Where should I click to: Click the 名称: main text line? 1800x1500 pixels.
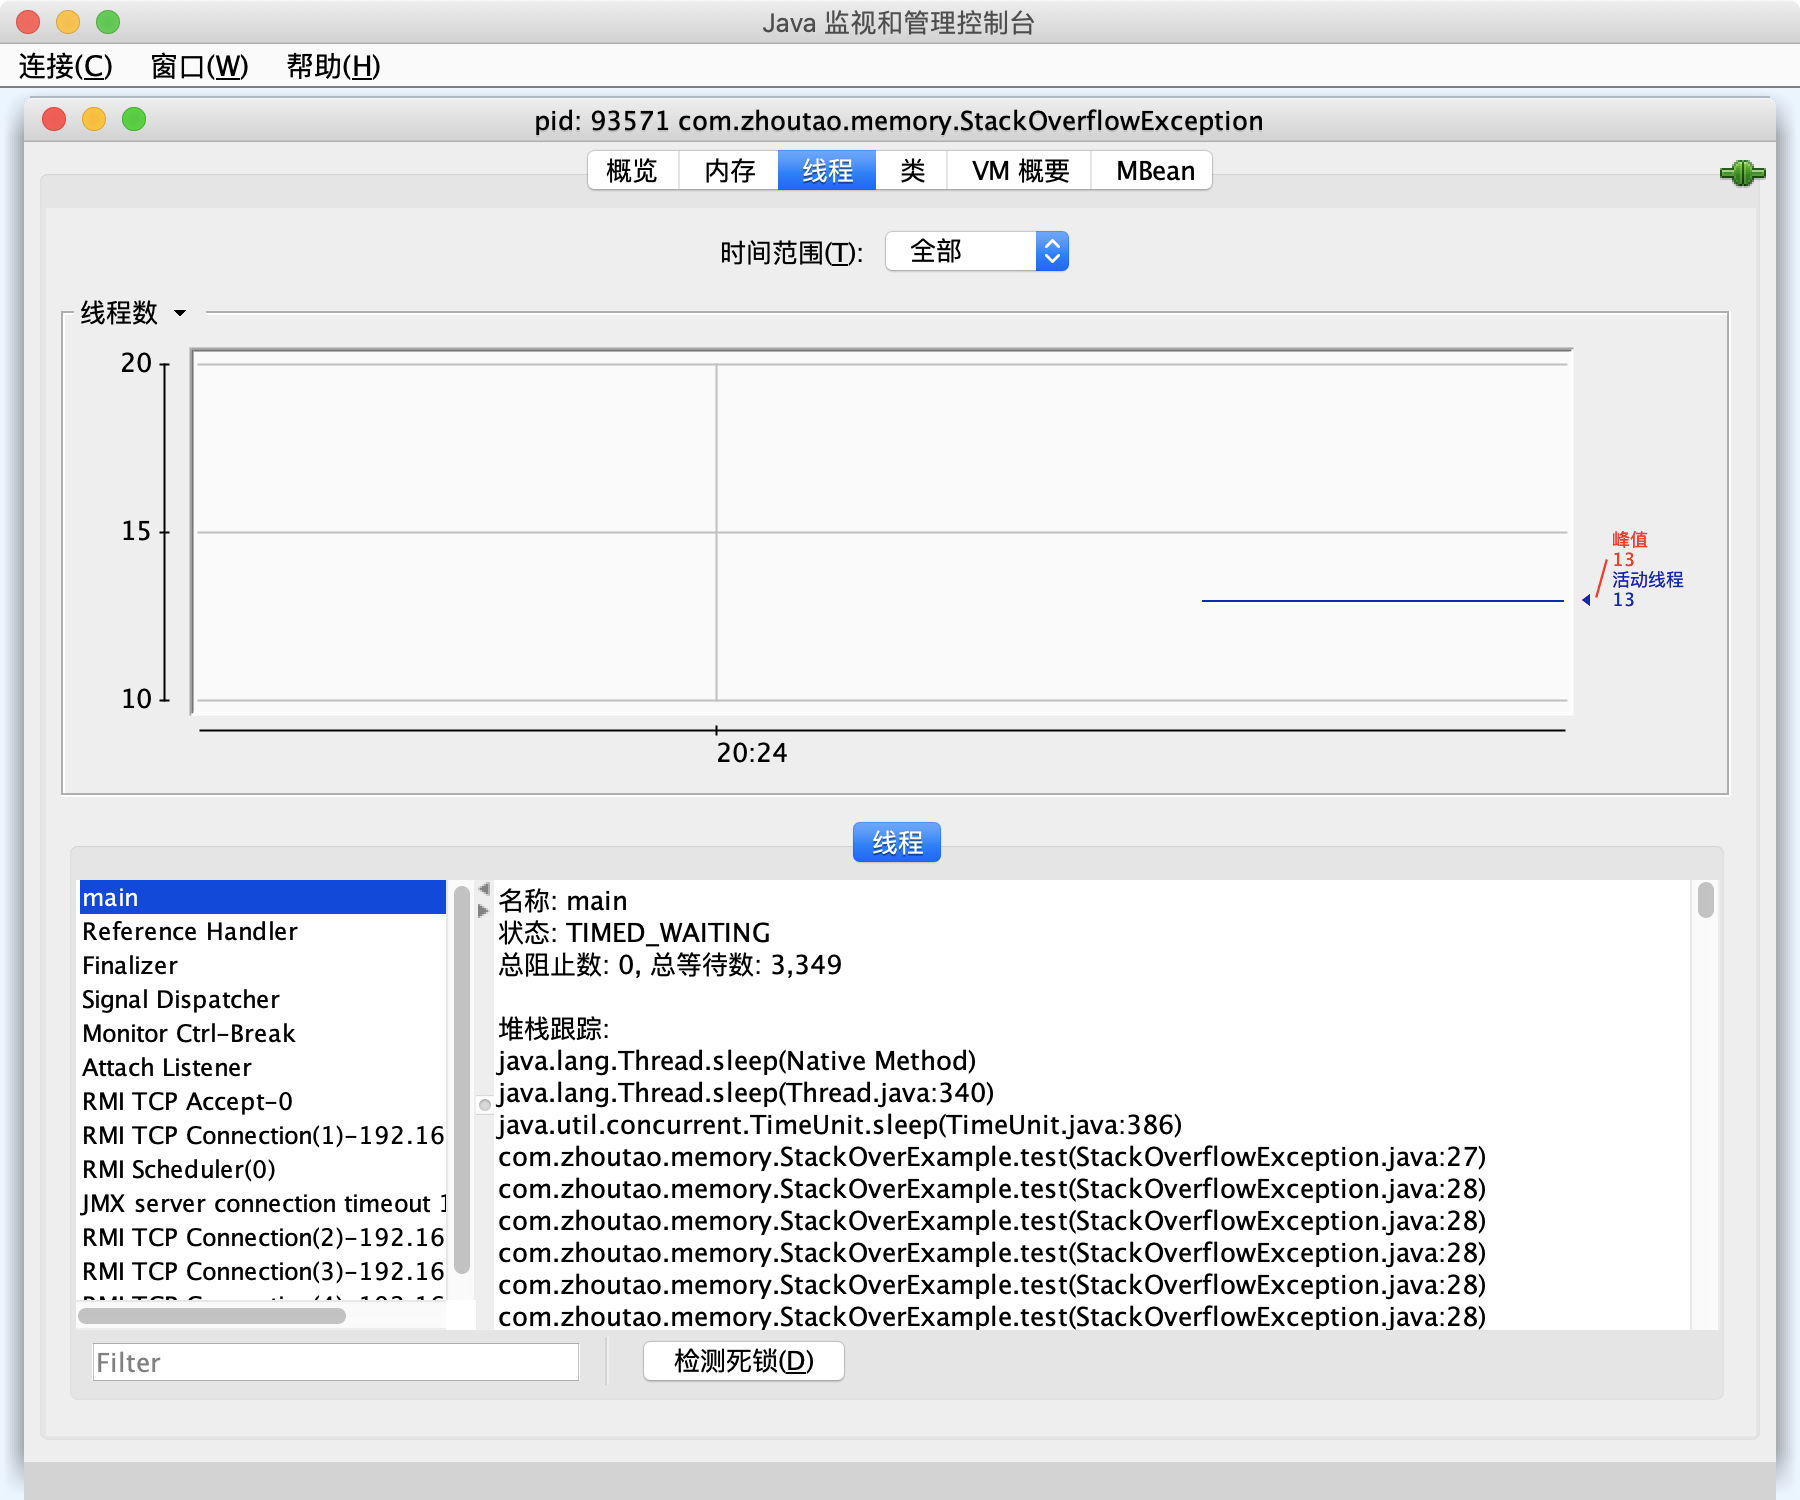click(x=562, y=900)
